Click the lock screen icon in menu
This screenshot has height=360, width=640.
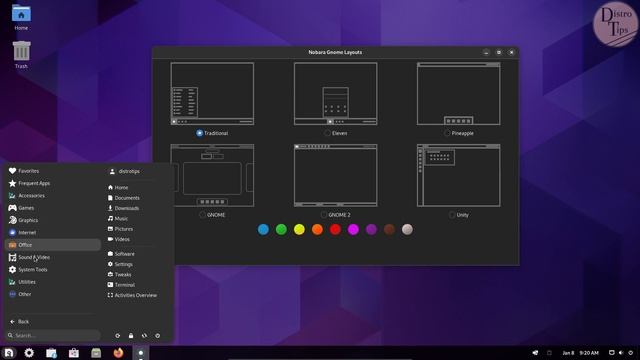(x=131, y=336)
